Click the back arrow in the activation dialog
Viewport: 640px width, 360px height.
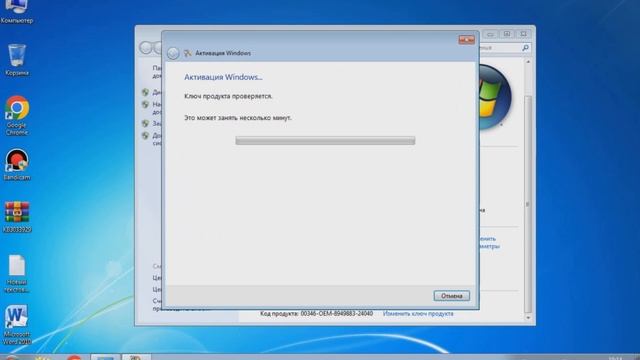pos(173,53)
